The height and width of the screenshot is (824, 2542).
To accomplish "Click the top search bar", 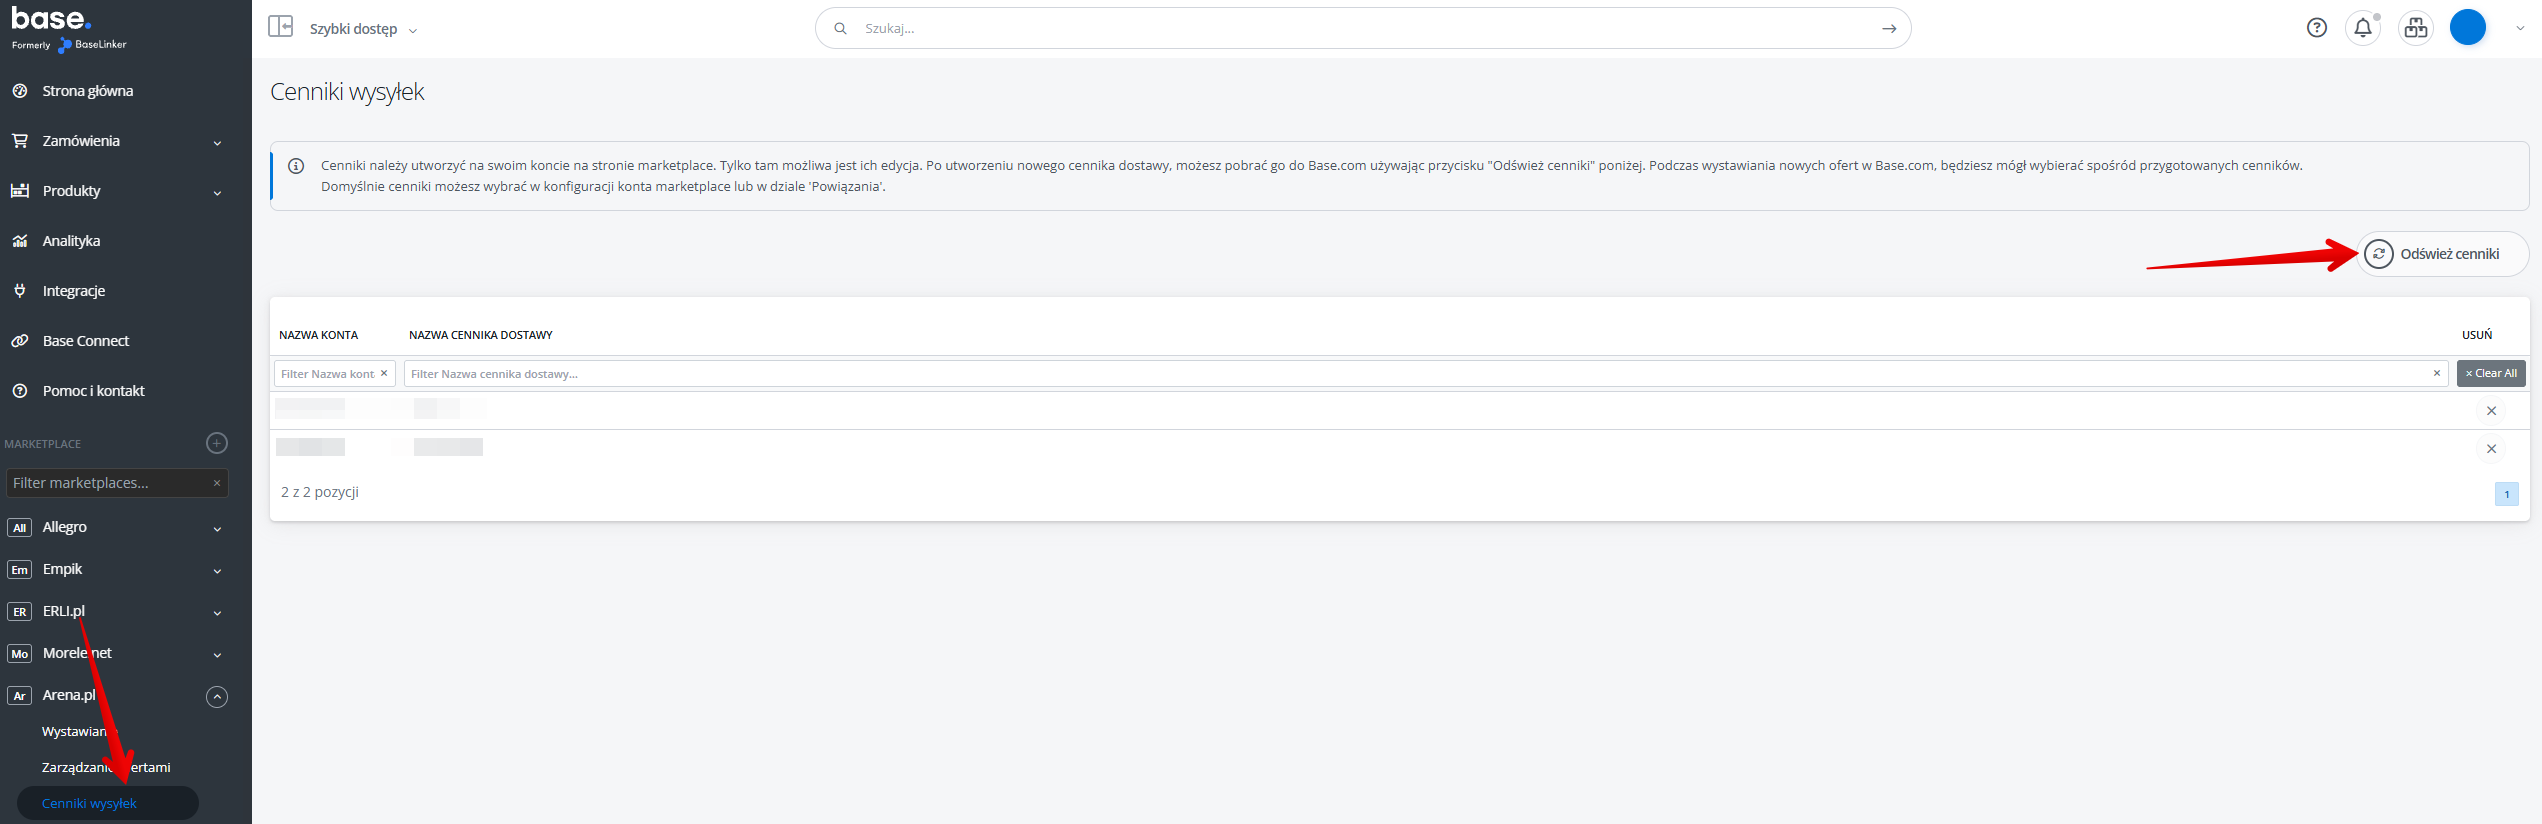I will (x=1360, y=28).
